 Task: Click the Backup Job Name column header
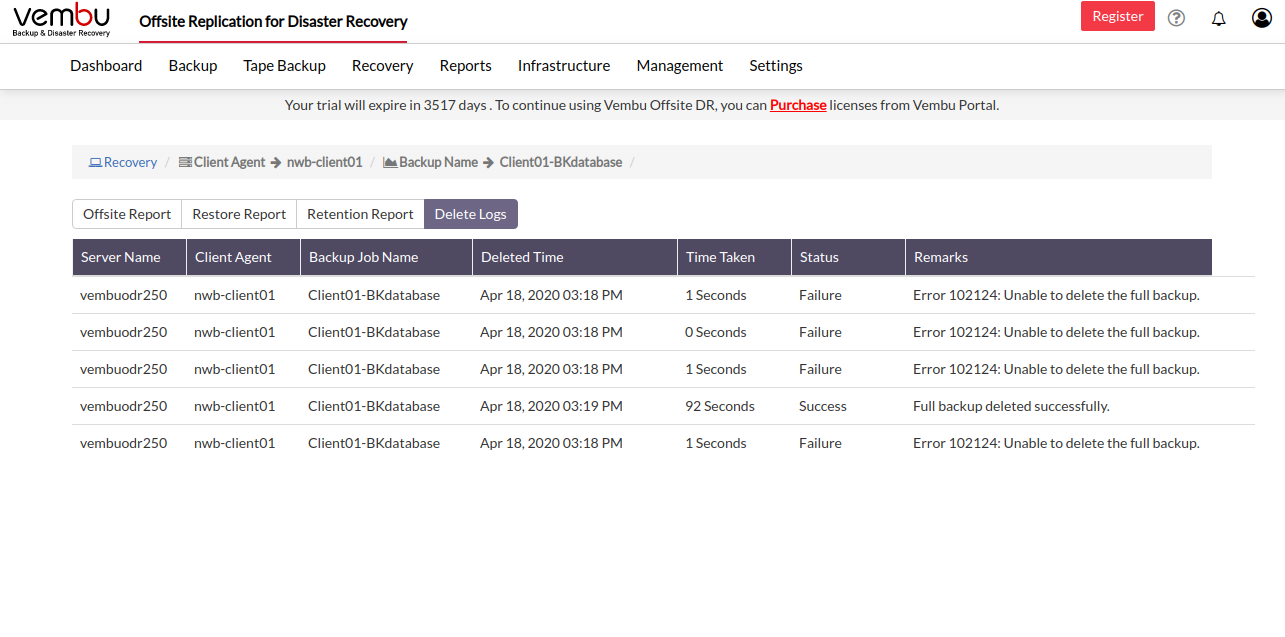tap(386, 257)
